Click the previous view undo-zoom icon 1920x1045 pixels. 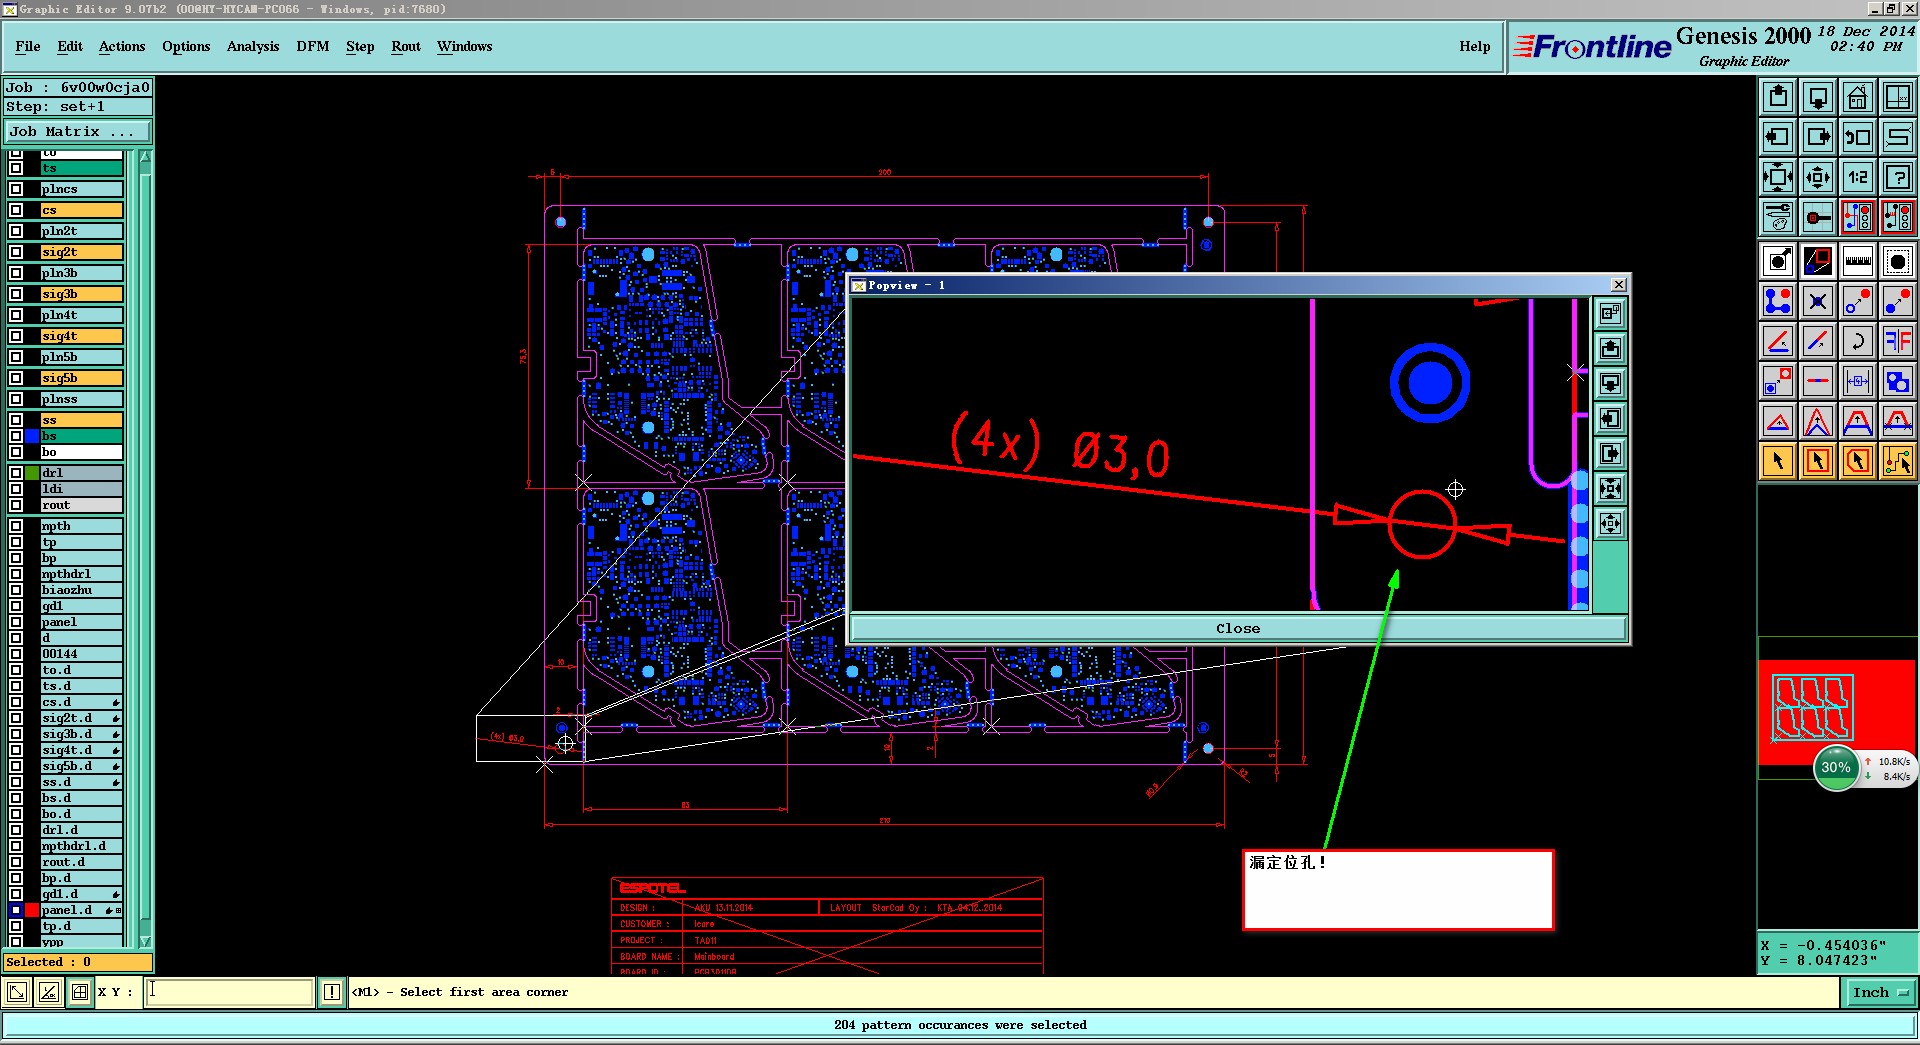(x=1858, y=137)
